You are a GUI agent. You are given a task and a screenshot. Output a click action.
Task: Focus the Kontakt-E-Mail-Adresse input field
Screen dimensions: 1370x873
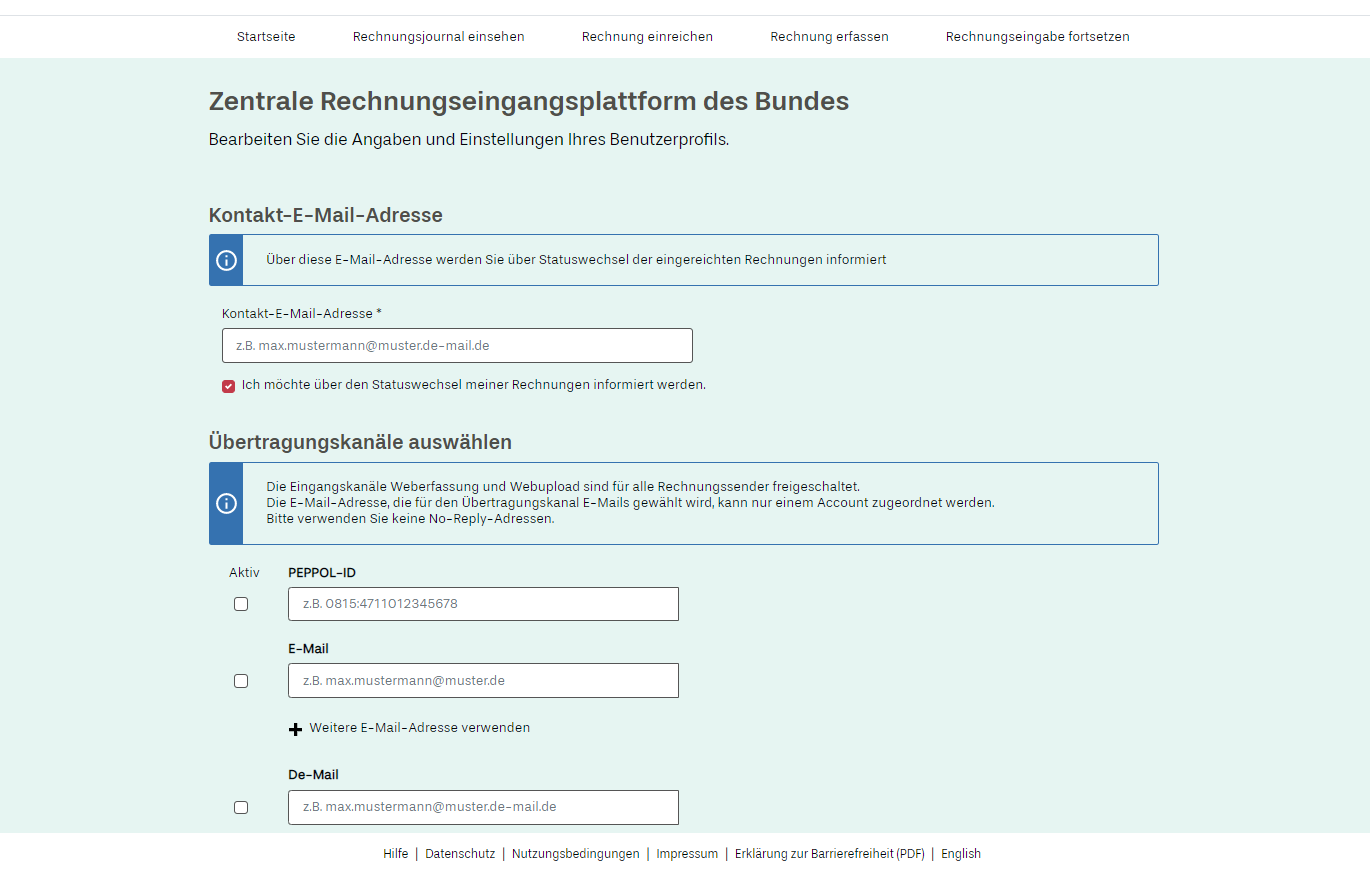click(457, 346)
